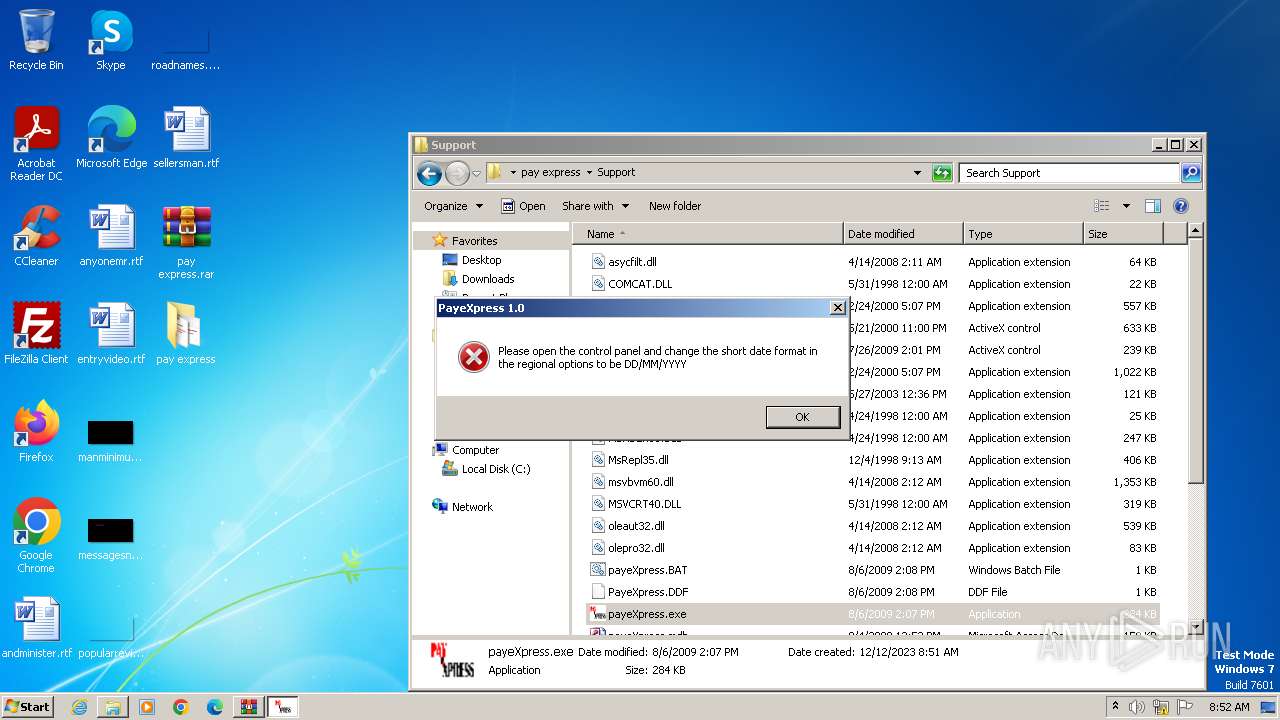Click the pay express breadcrumb segment
Viewport: 1280px width, 720px height.
[x=550, y=172]
